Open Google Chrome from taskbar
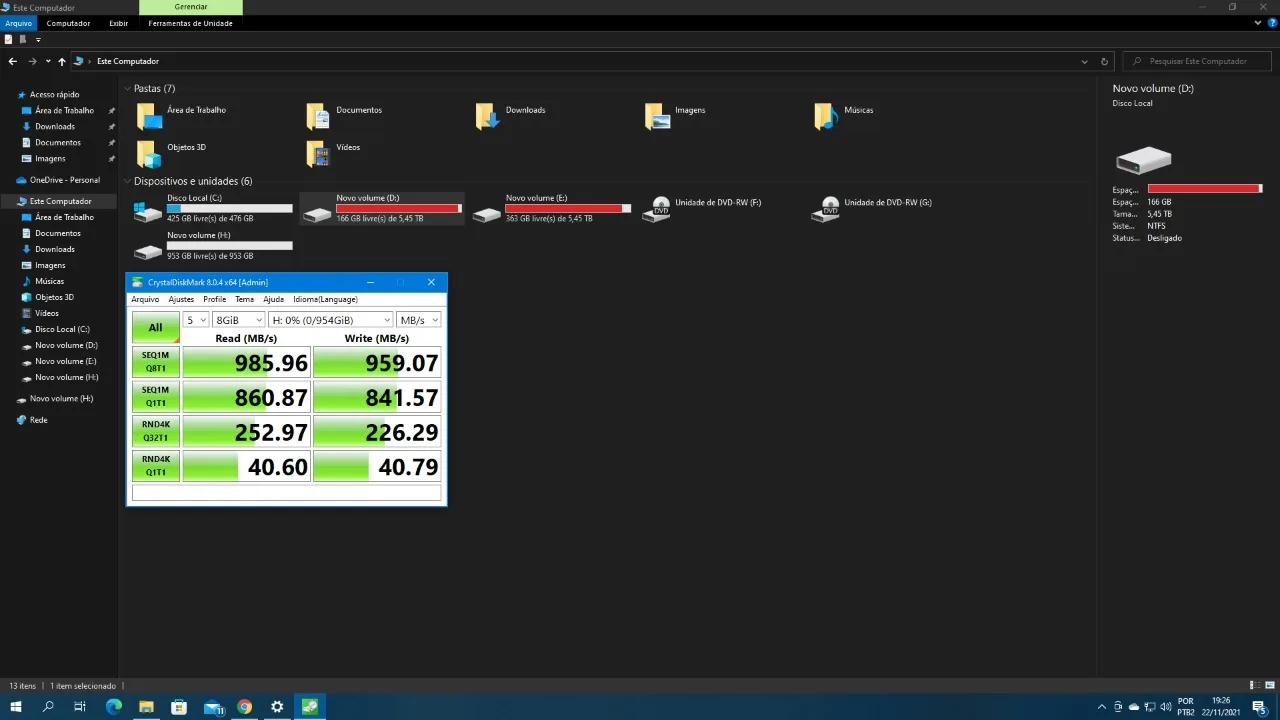The height and width of the screenshot is (720, 1280). click(x=244, y=707)
